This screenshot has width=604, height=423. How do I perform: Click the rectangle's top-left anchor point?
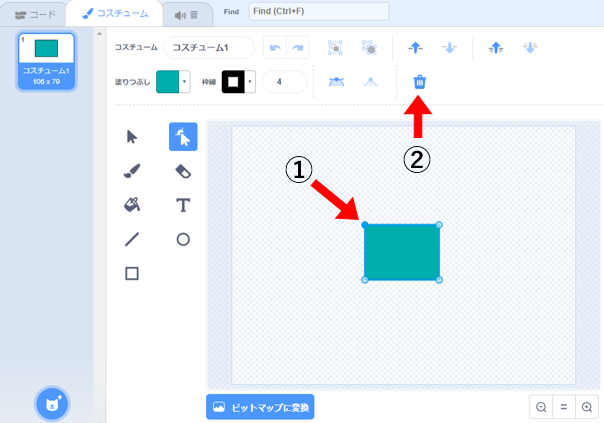[364, 225]
